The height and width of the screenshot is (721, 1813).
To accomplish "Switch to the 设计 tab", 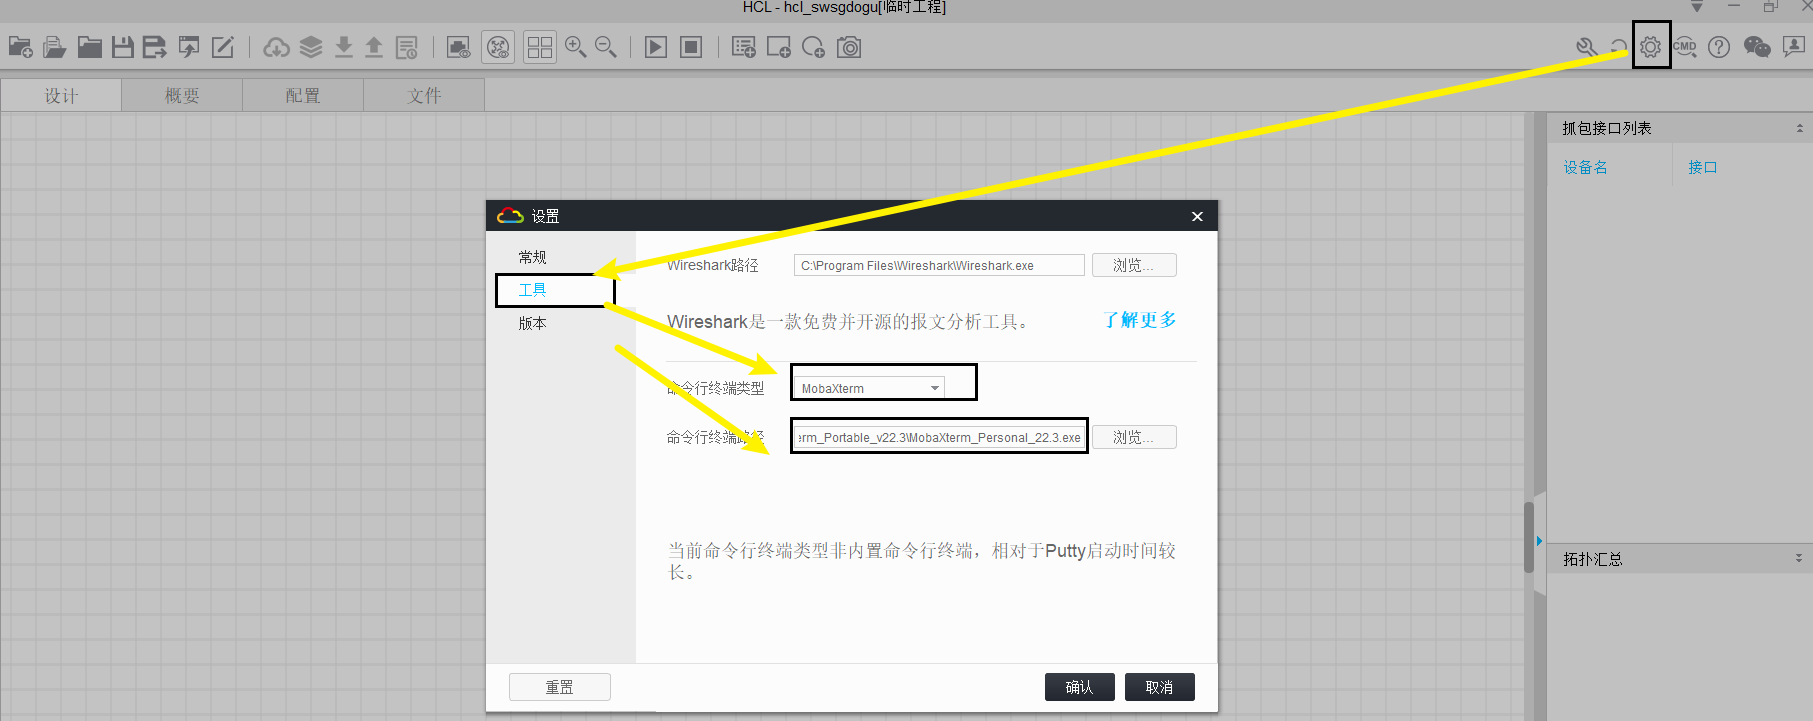I will pyautogui.click(x=61, y=96).
